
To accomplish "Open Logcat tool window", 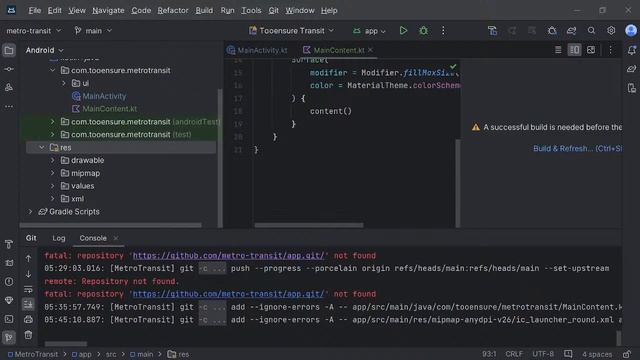I will coord(9,263).
